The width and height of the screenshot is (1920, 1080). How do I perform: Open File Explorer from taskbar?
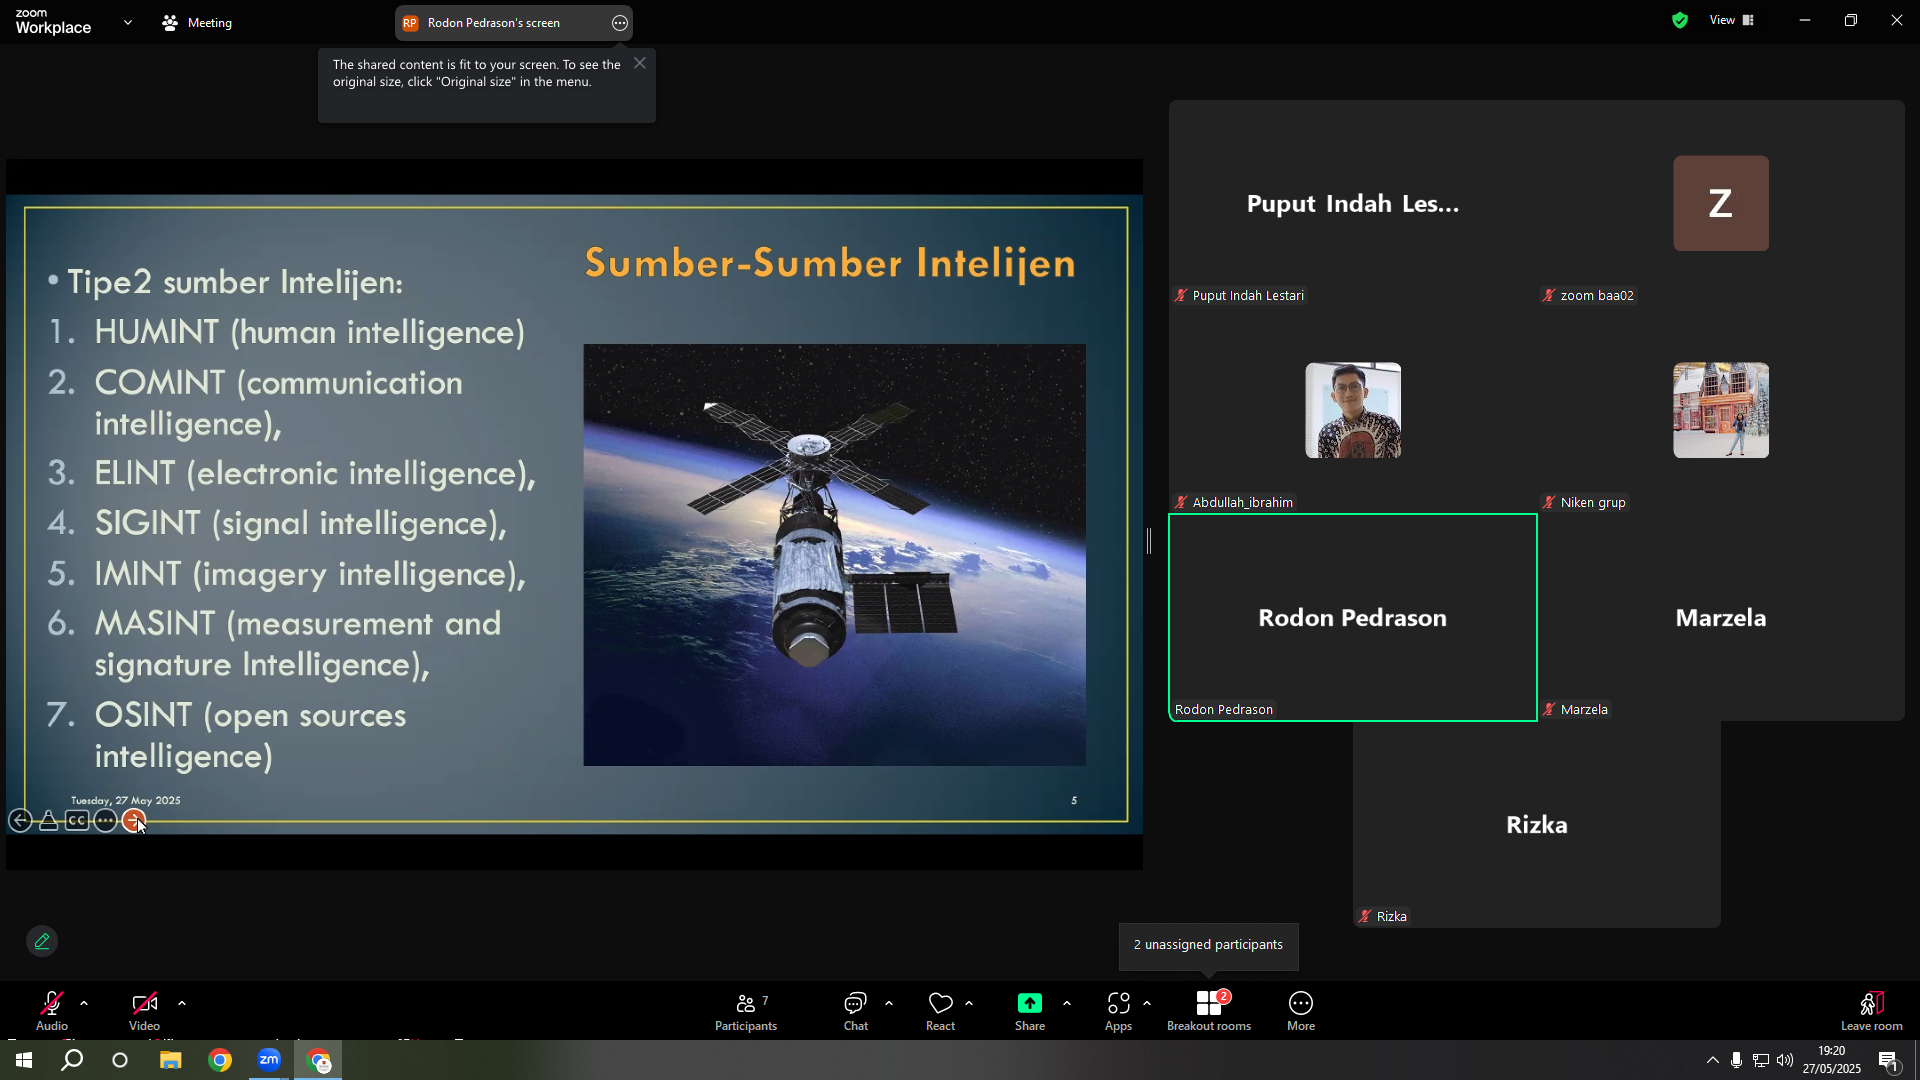click(x=170, y=1060)
